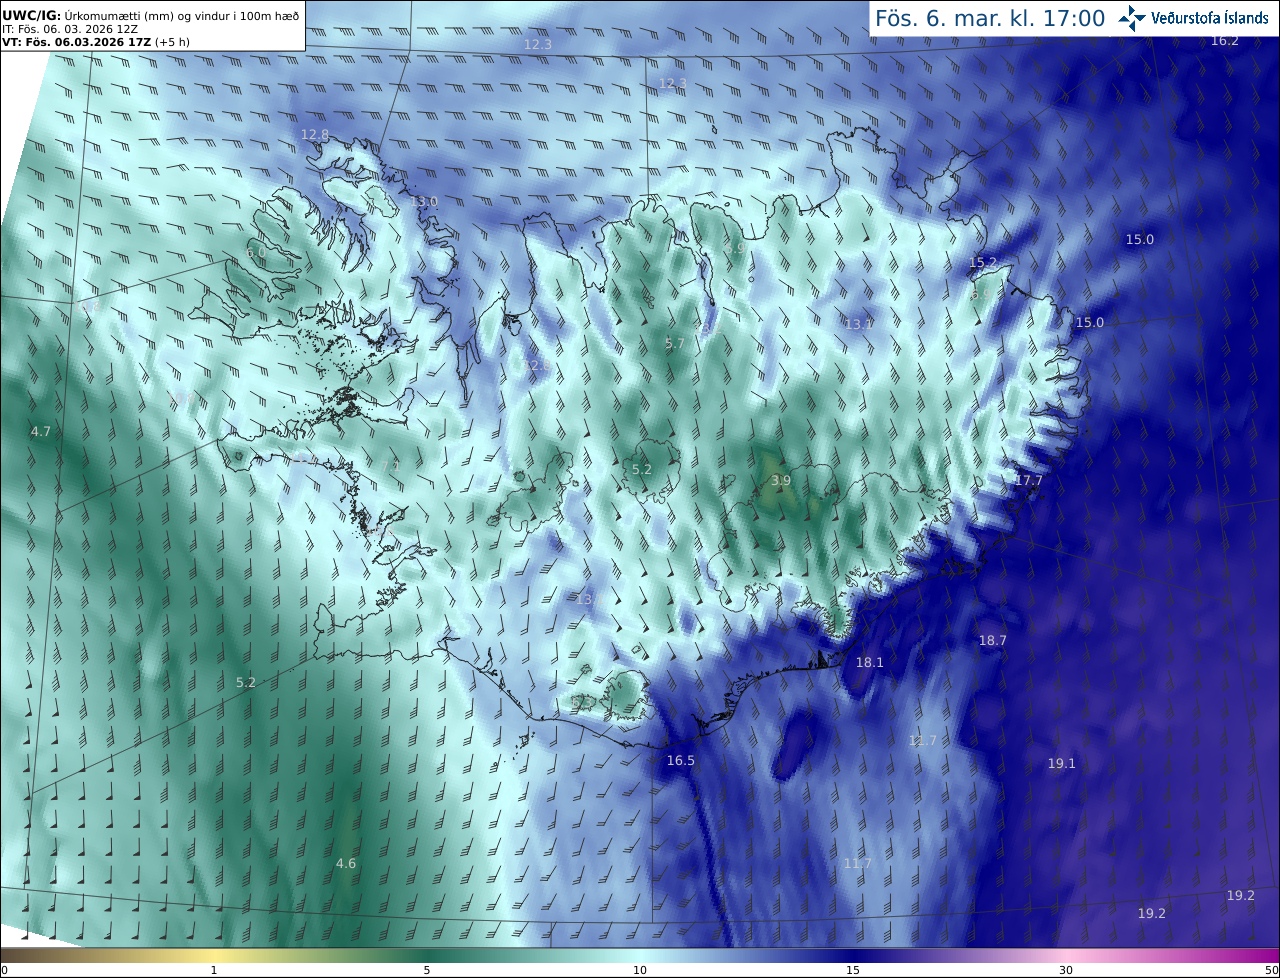Click the 10 tick on the colour scale
Viewport: 1280px width, 978px height.
coord(640,970)
